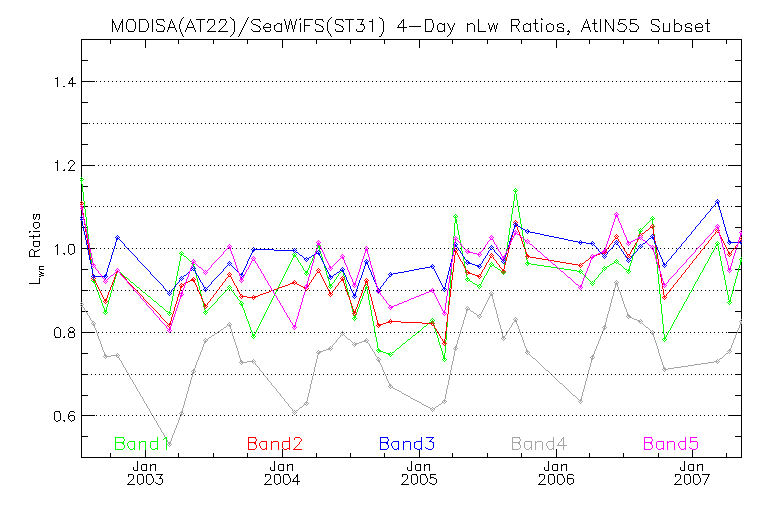The image size is (768, 512).
Task: Click the chart title mentioning MODISA and SeaWiFS
Action: [410, 25]
